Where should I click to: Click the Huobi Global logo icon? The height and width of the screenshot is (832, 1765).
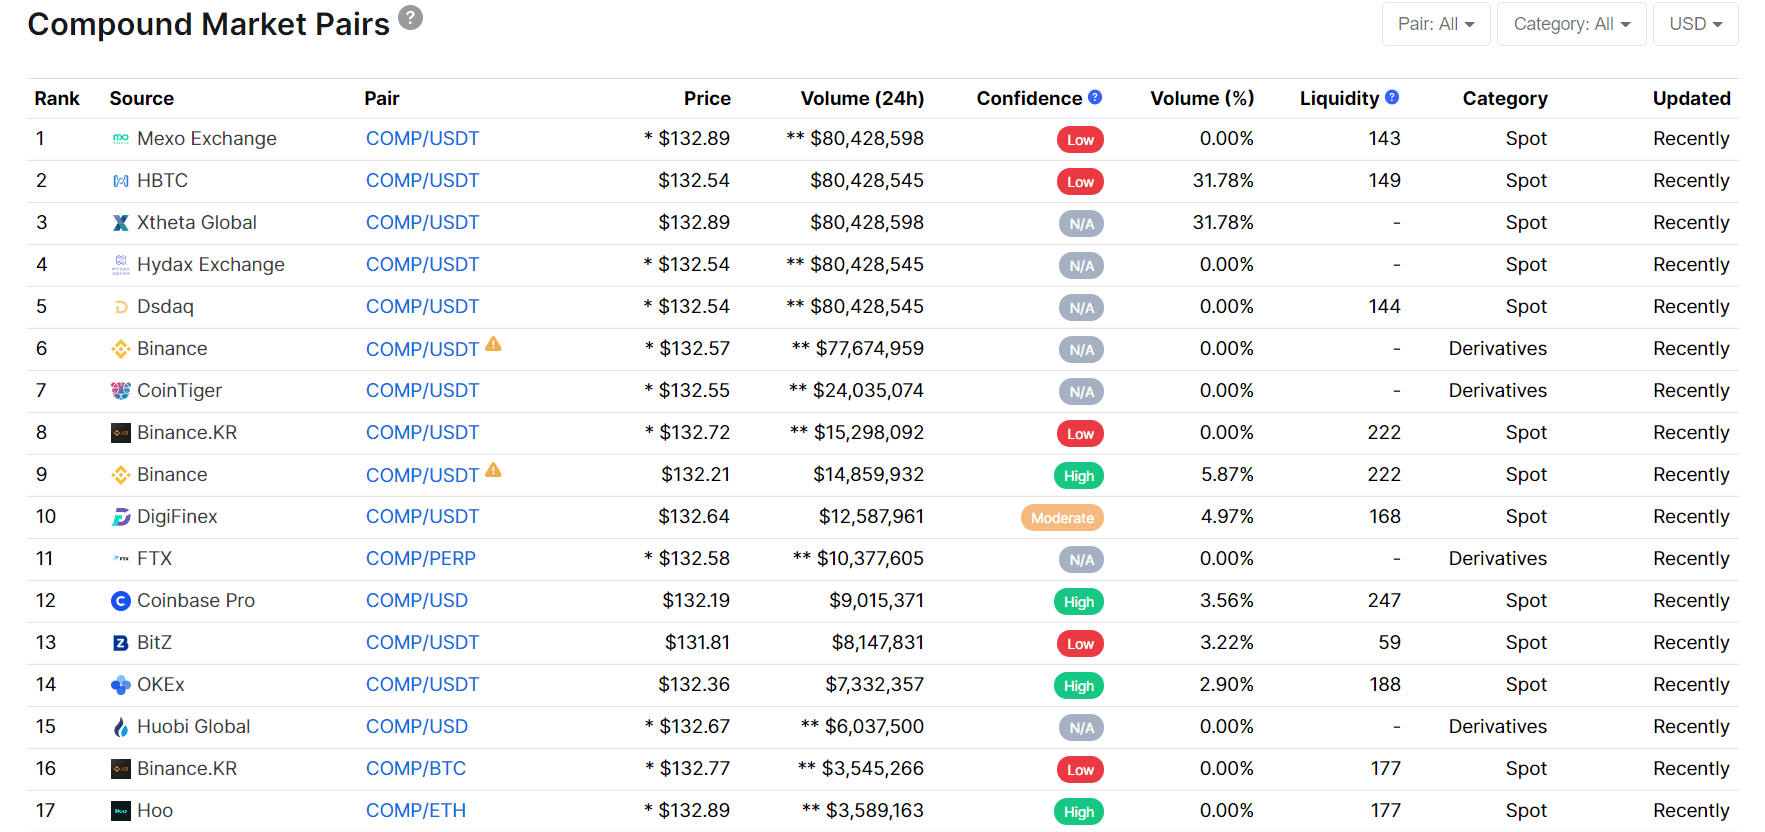click(x=121, y=727)
